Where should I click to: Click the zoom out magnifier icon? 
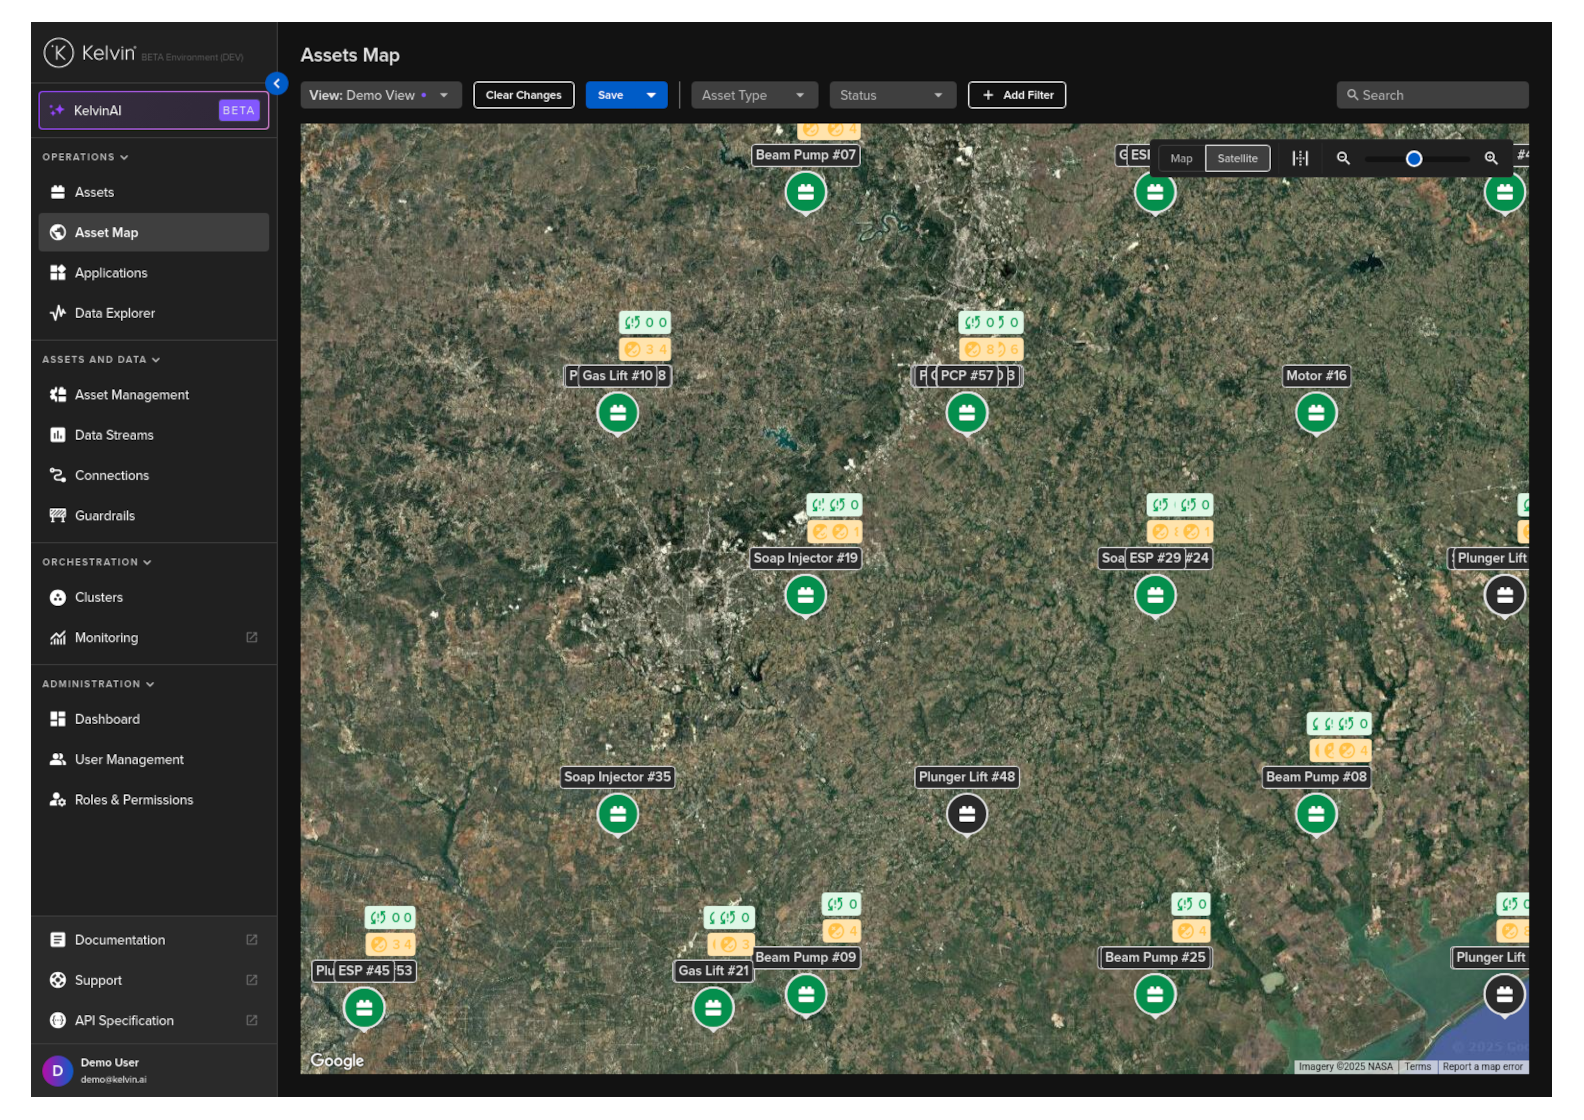pos(1343,159)
